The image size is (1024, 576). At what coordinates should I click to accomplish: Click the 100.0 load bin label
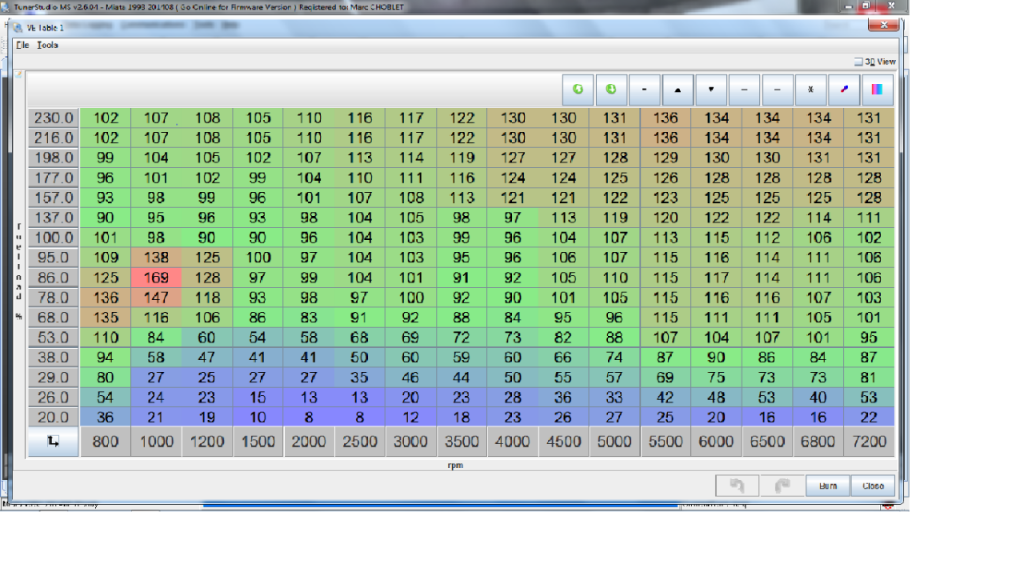[x=53, y=238]
